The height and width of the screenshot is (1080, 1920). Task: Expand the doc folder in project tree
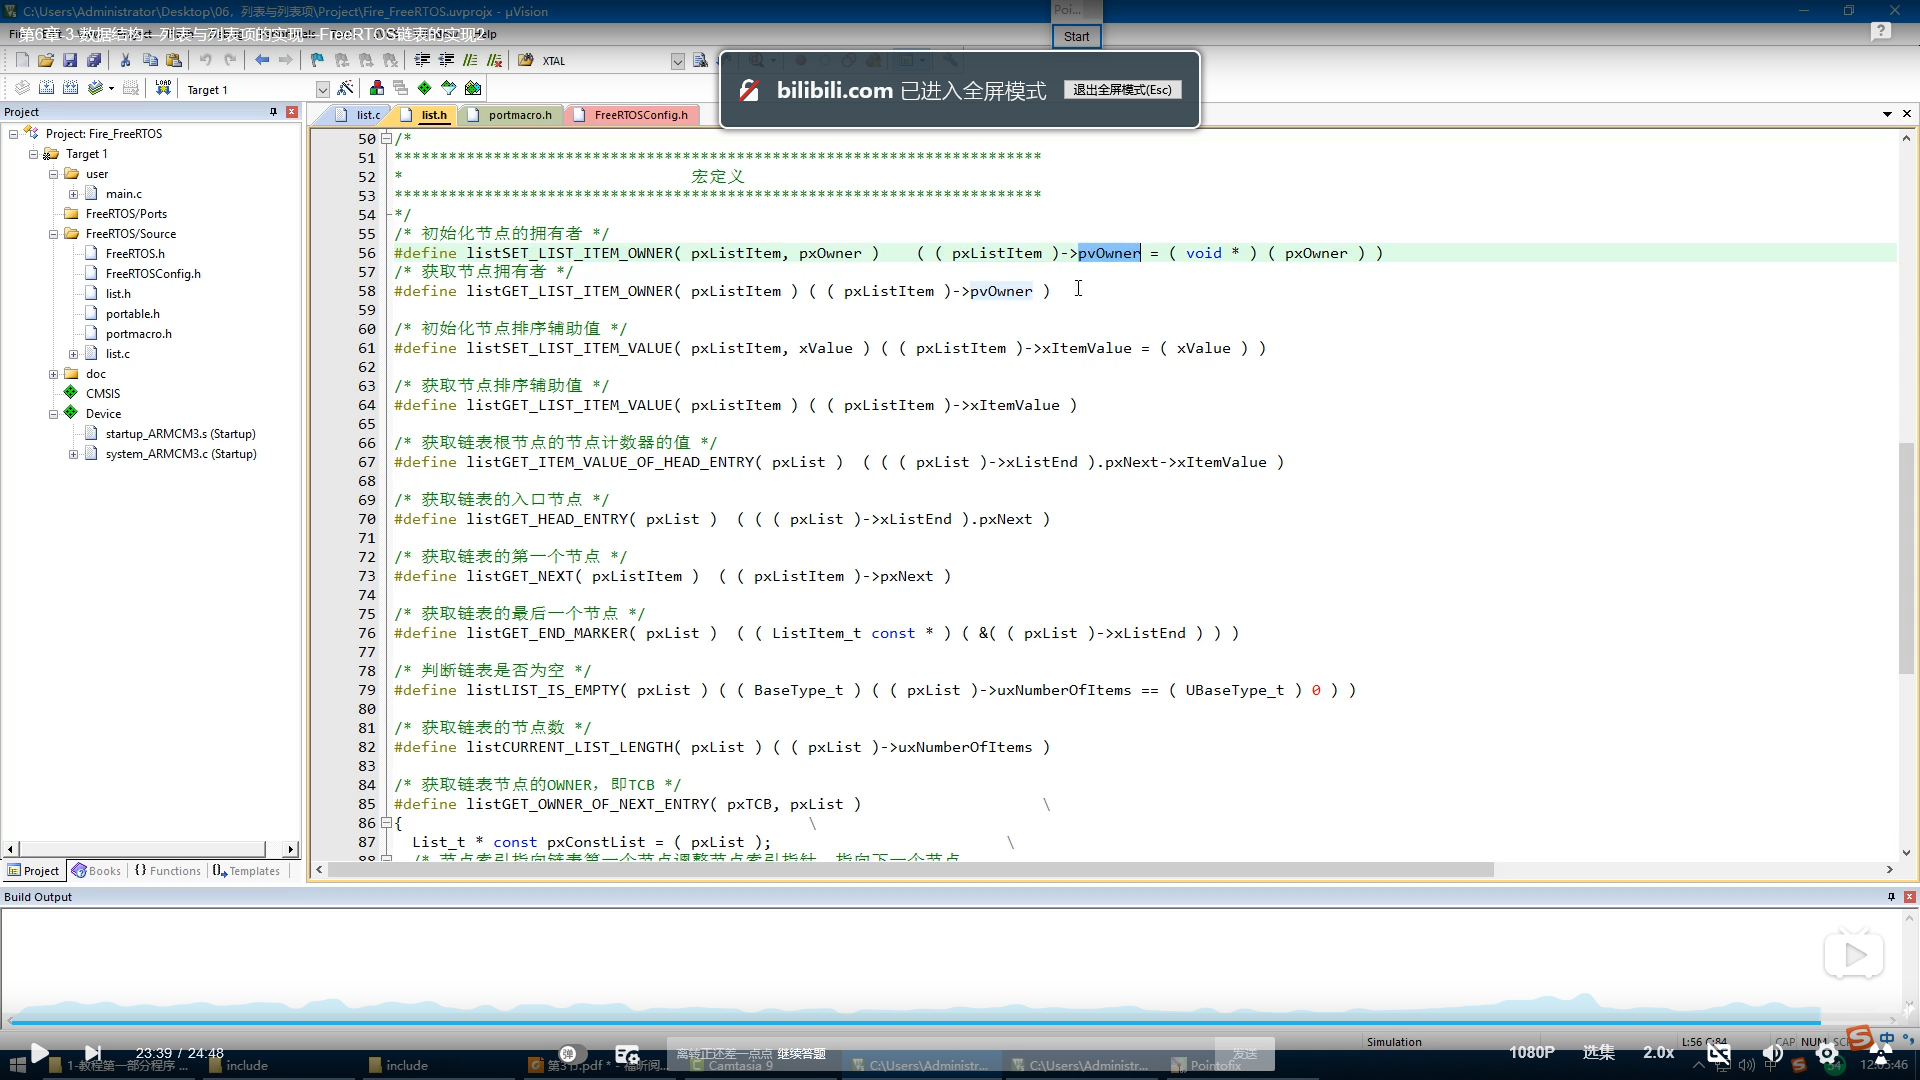pyautogui.click(x=54, y=374)
